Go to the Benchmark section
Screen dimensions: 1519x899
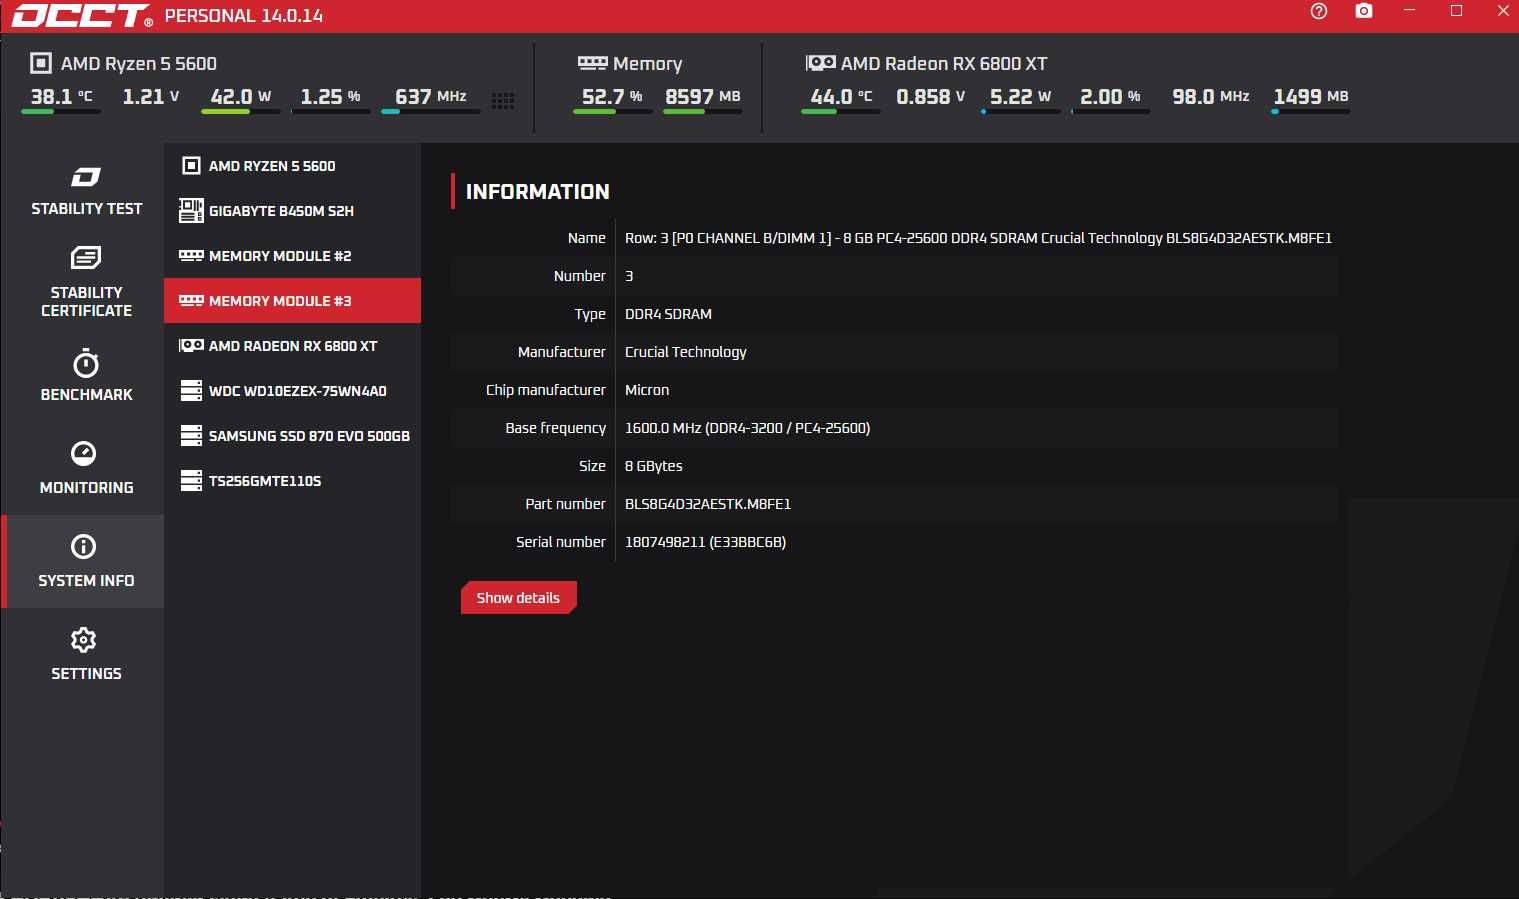click(86, 376)
